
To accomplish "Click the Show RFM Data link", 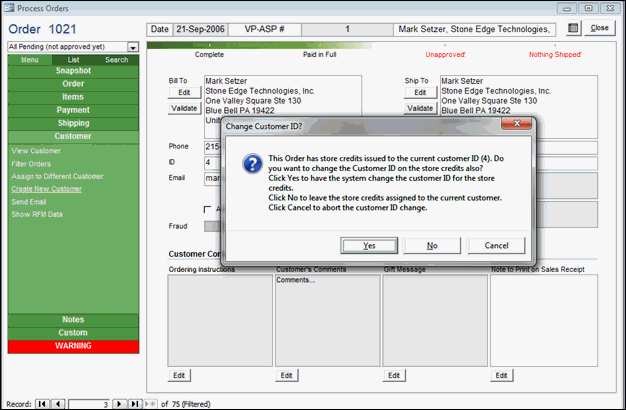I will (36, 214).
